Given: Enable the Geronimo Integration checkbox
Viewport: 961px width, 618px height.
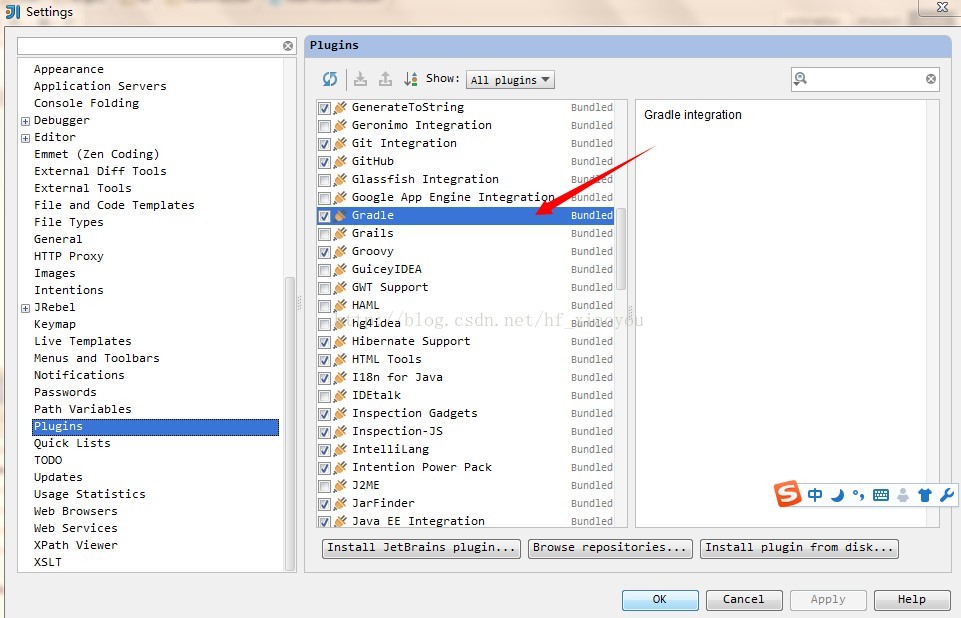Looking at the screenshot, I should point(324,125).
